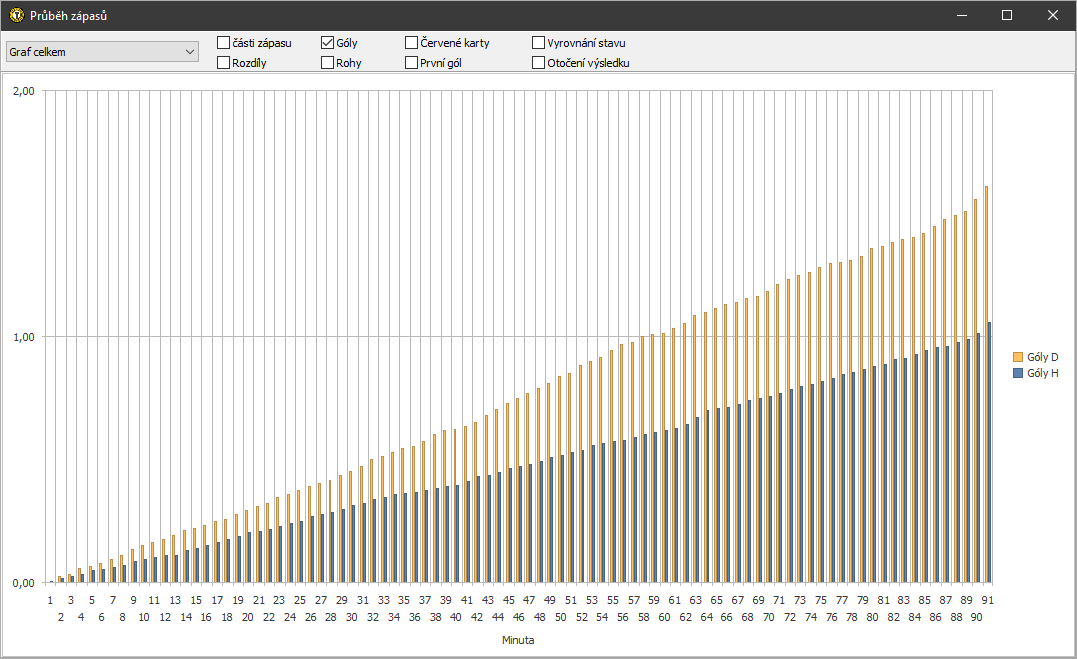1077x659 pixels.
Task: Click x-axis label '15'
Action: tap(196, 601)
